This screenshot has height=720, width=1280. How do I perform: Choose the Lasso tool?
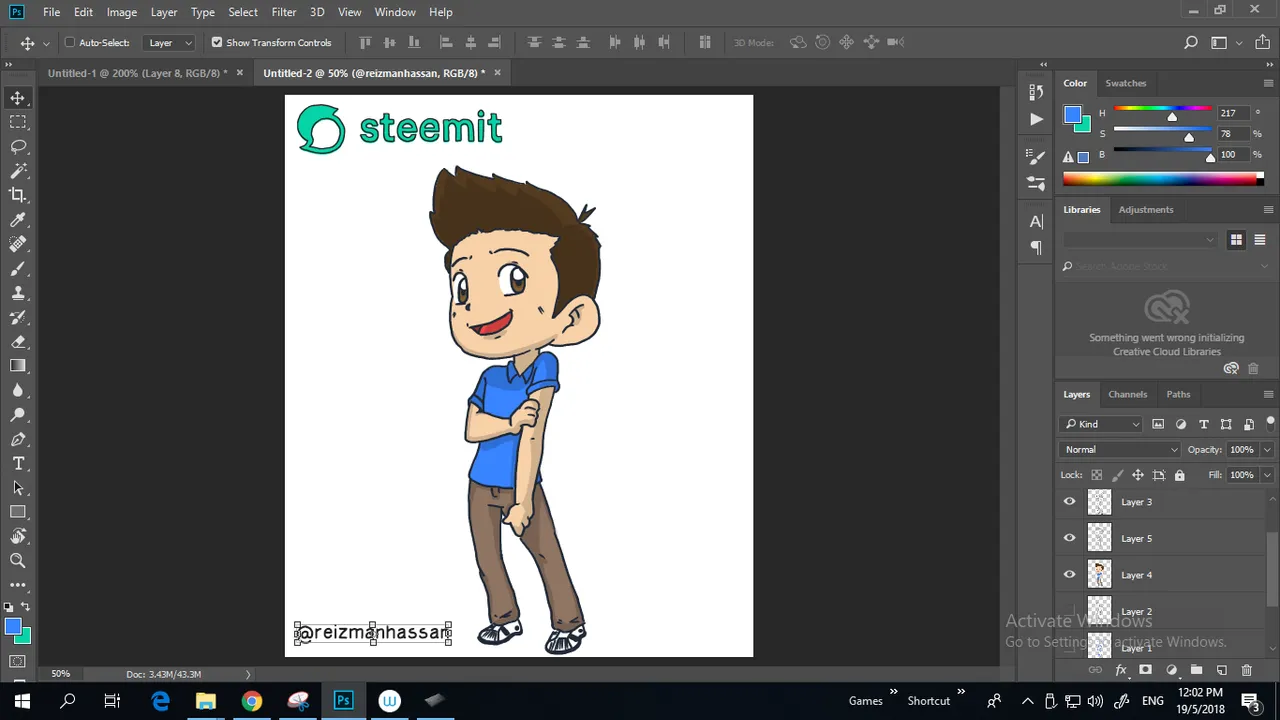point(18,146)
